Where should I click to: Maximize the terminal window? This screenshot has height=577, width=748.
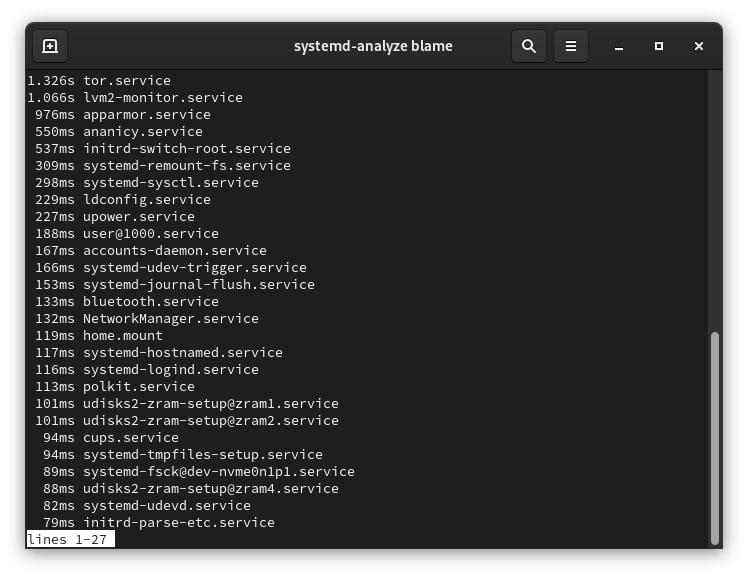pyautogui.click(x=659, y=46)
